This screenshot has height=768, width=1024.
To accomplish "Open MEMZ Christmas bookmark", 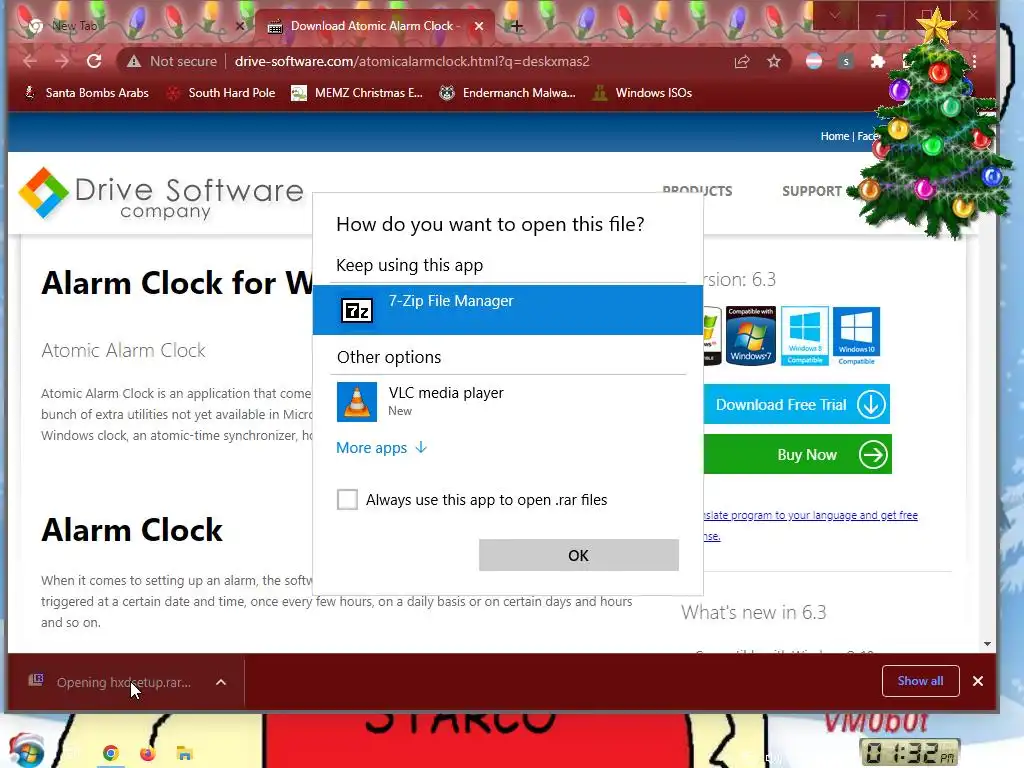I will tap(357, 93).
